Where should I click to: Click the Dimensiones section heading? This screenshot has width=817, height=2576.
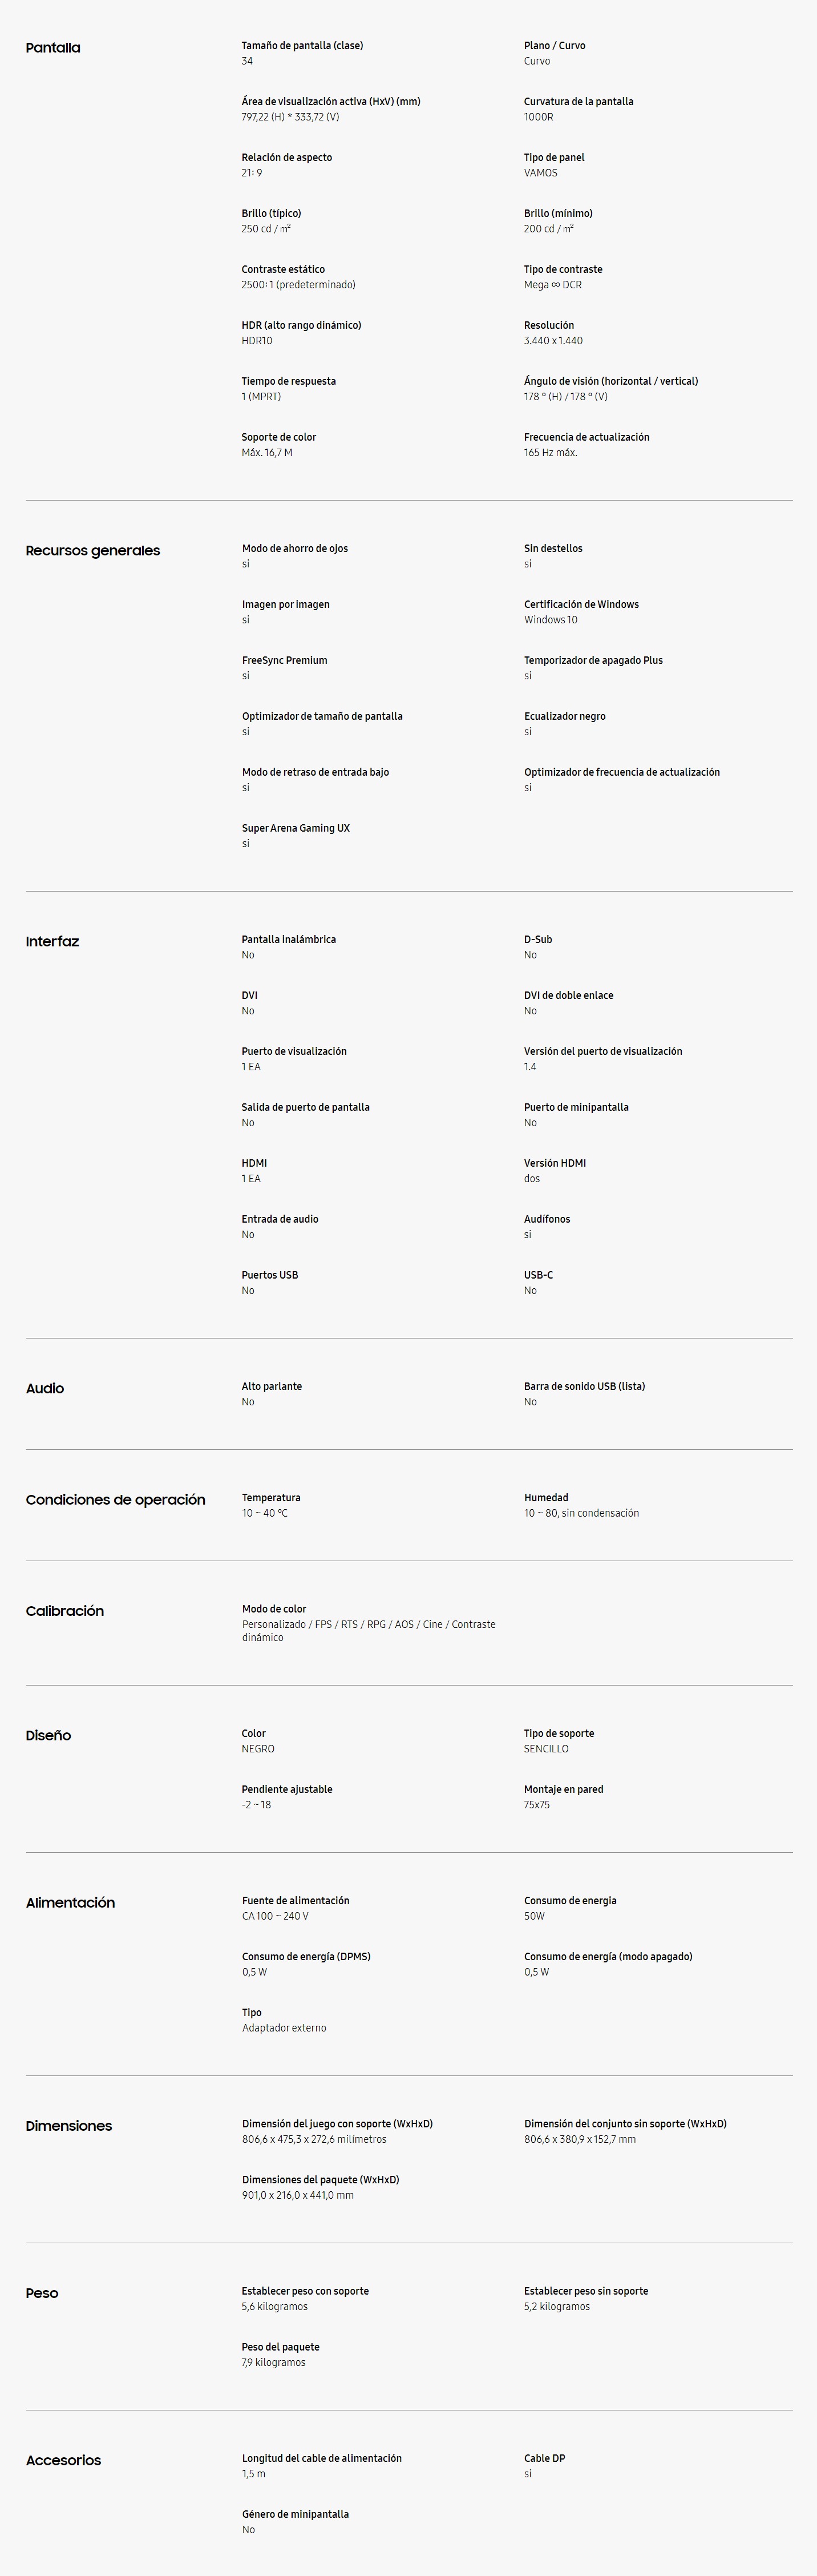pyautogui.click(x=69, y=2126)
